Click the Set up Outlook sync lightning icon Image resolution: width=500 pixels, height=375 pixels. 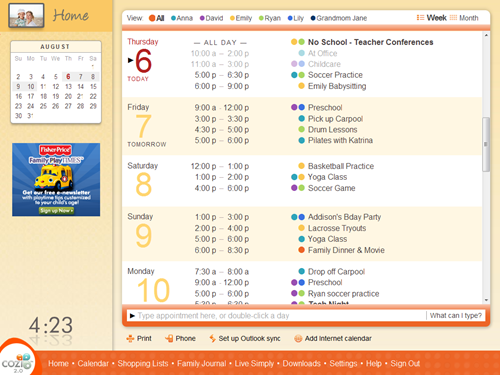[212, 339]
